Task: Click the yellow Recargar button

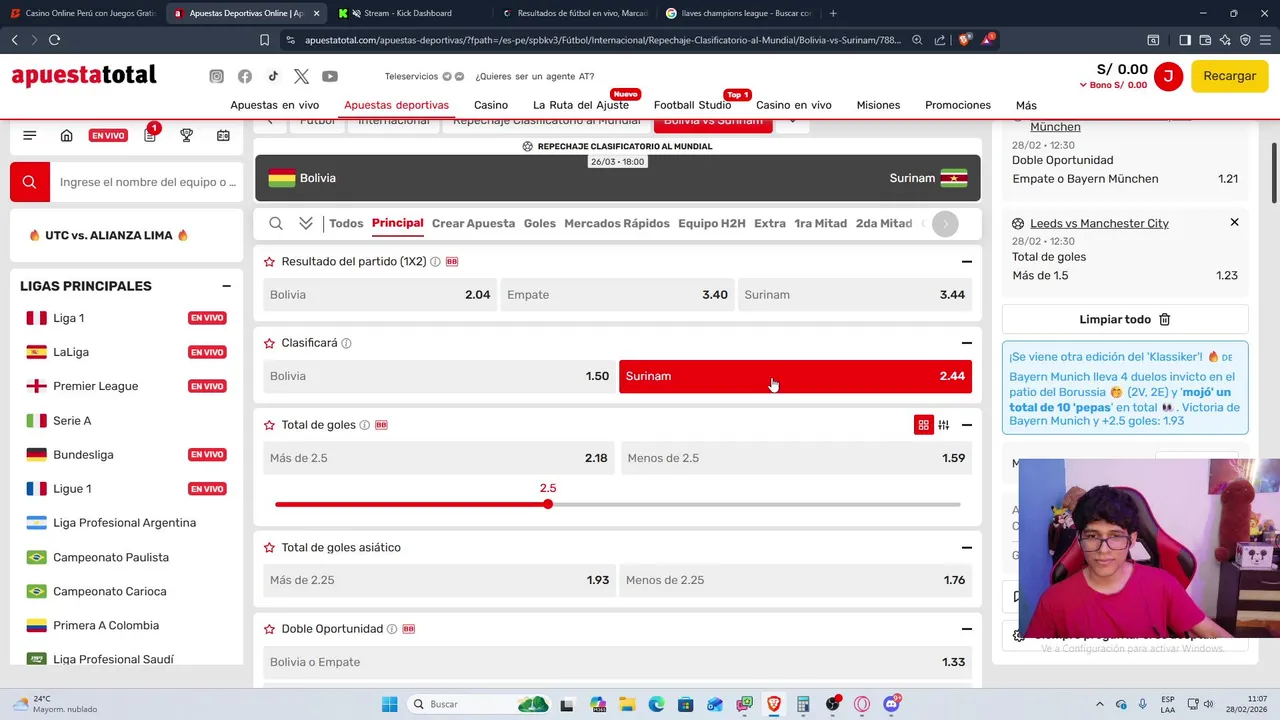Action: click(1229, 76)
